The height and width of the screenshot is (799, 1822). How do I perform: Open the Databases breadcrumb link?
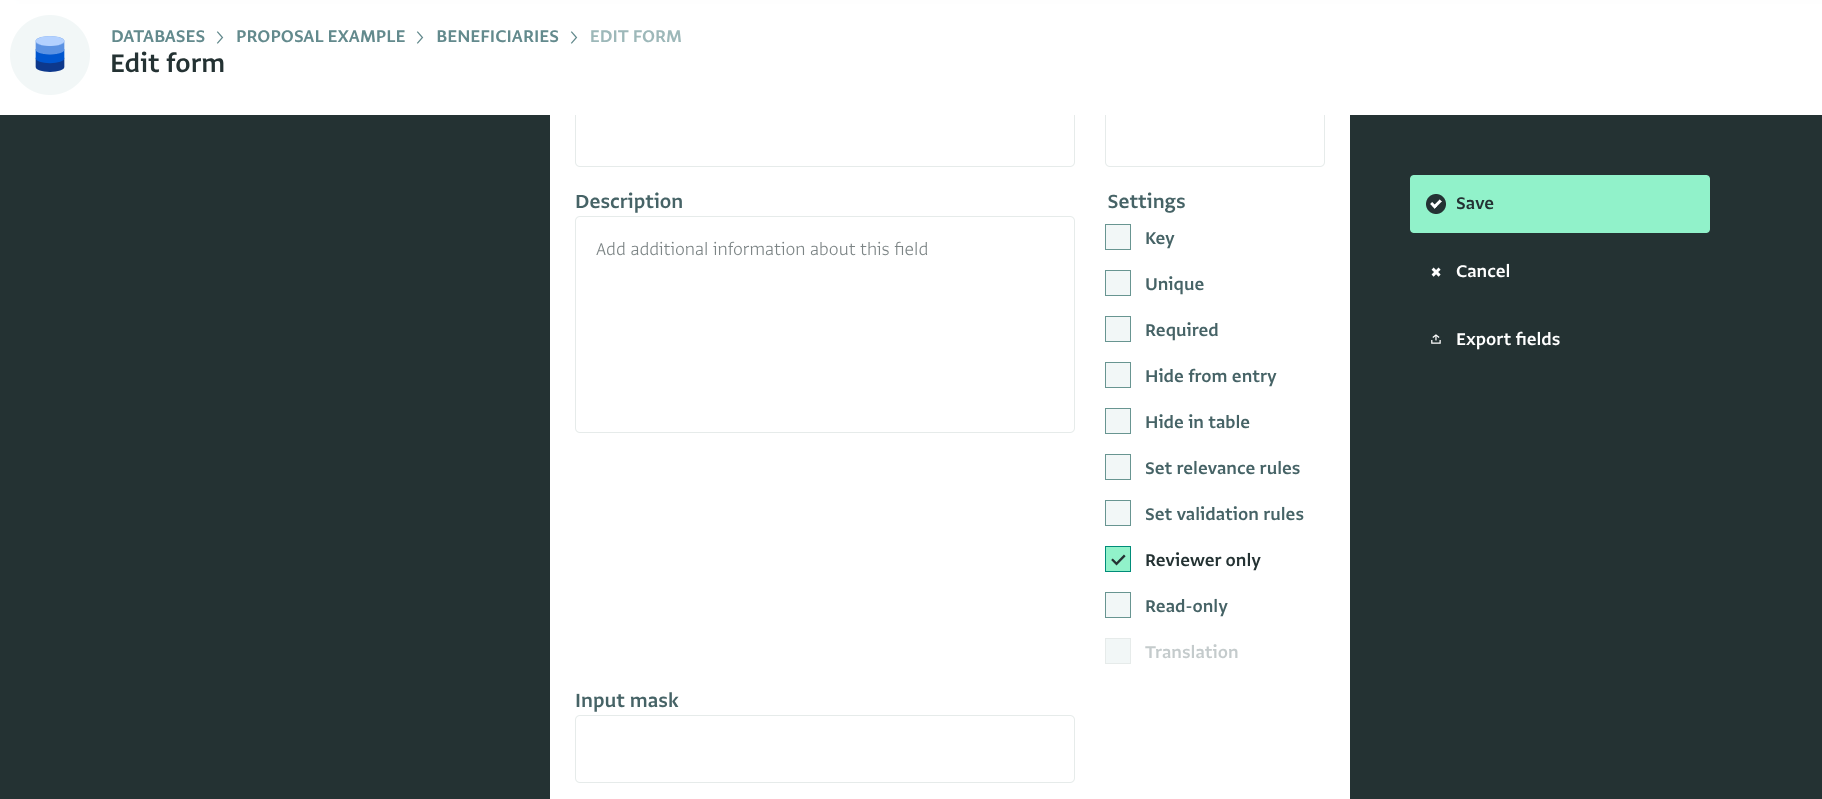158,36
